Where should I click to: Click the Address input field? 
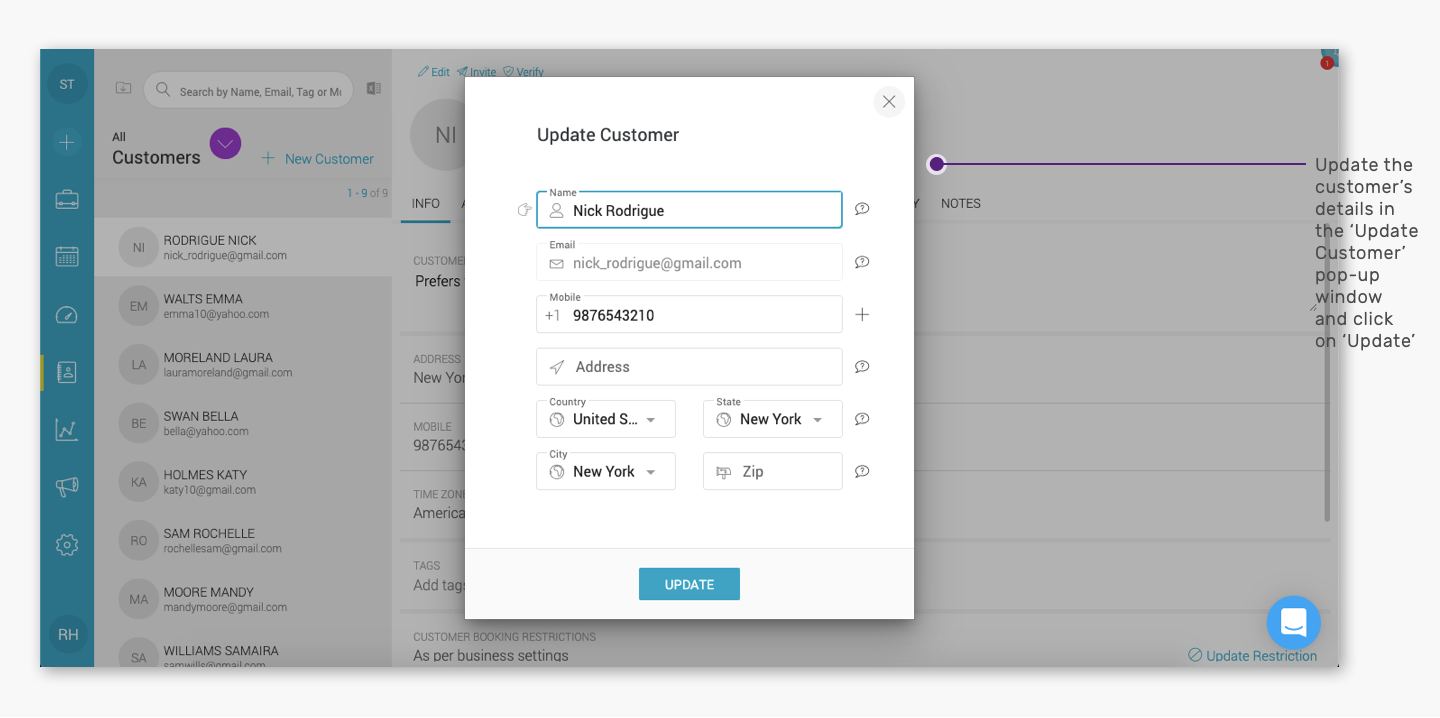689,367
